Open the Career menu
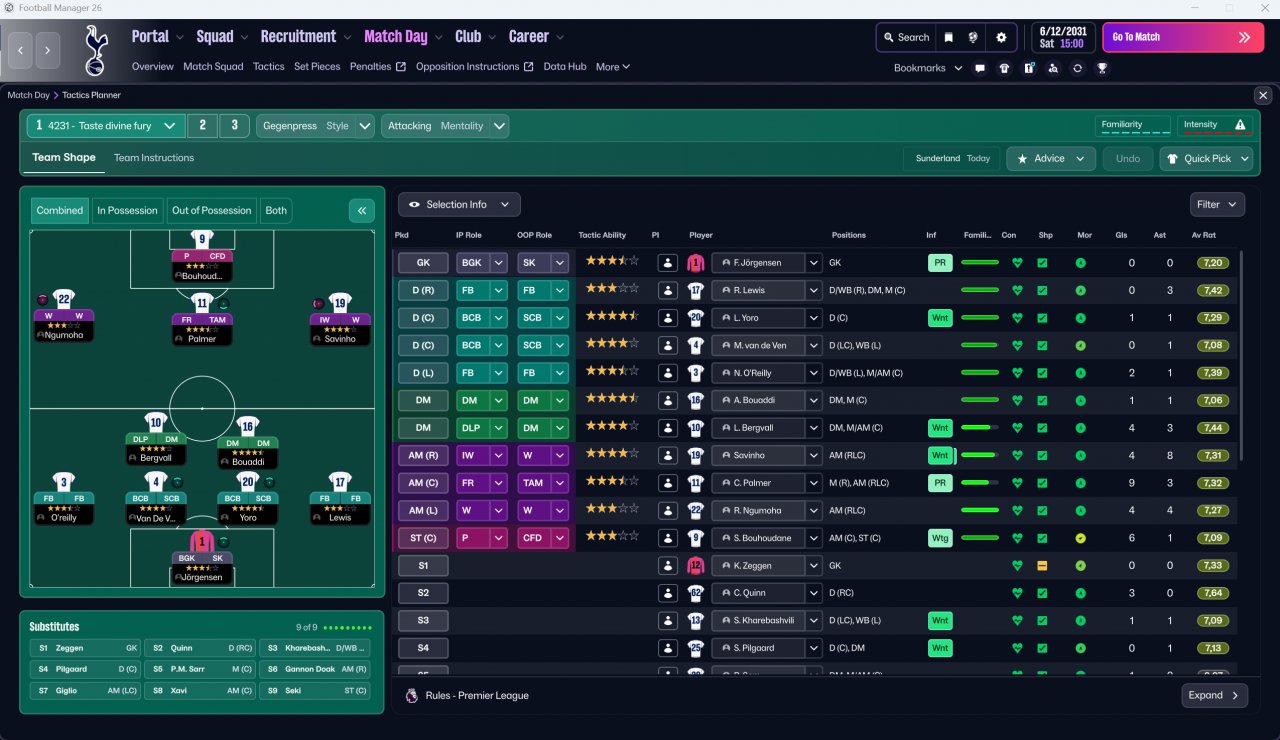Image resolution: width=1280 pixels, height=740 pixels. [537, 37]
